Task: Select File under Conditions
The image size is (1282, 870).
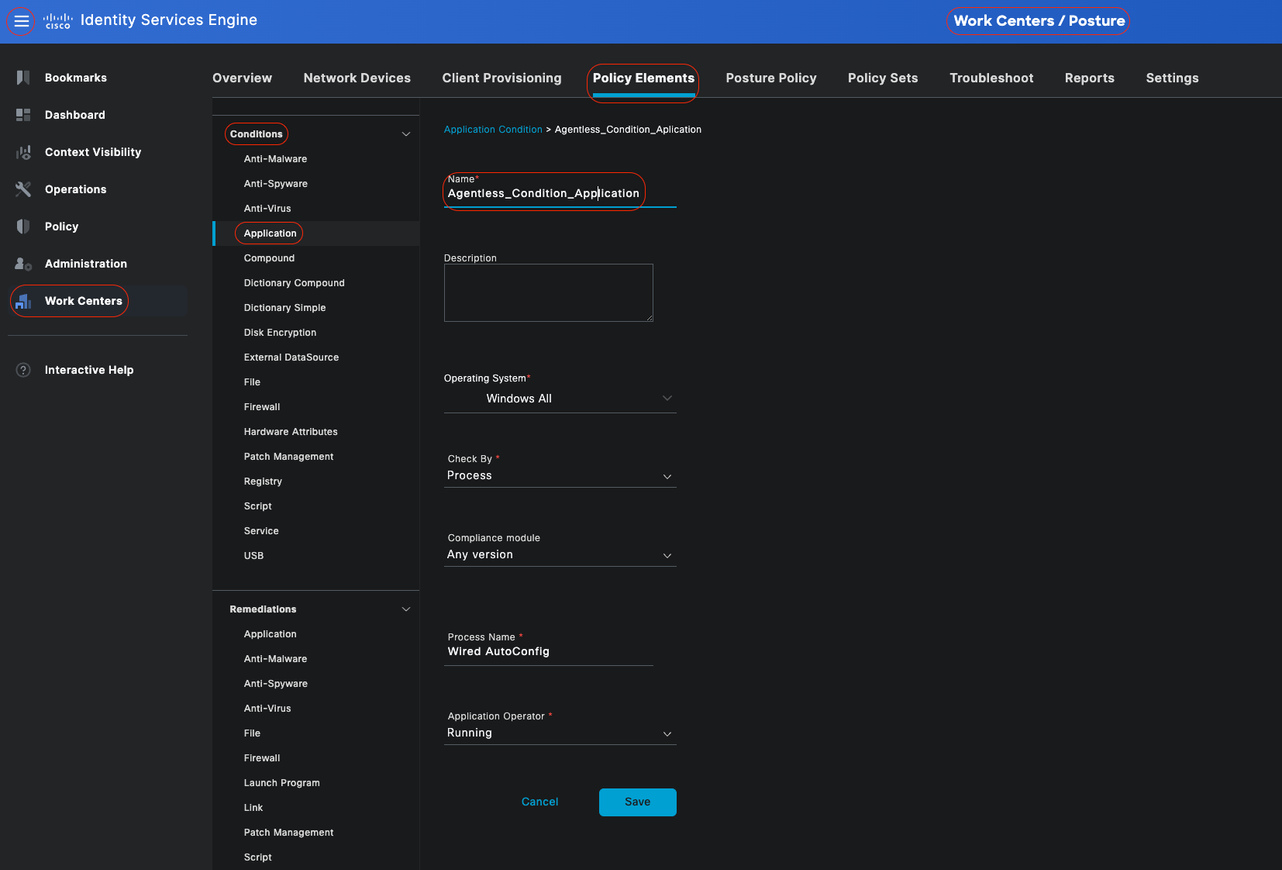Action: tap(252, 382)
